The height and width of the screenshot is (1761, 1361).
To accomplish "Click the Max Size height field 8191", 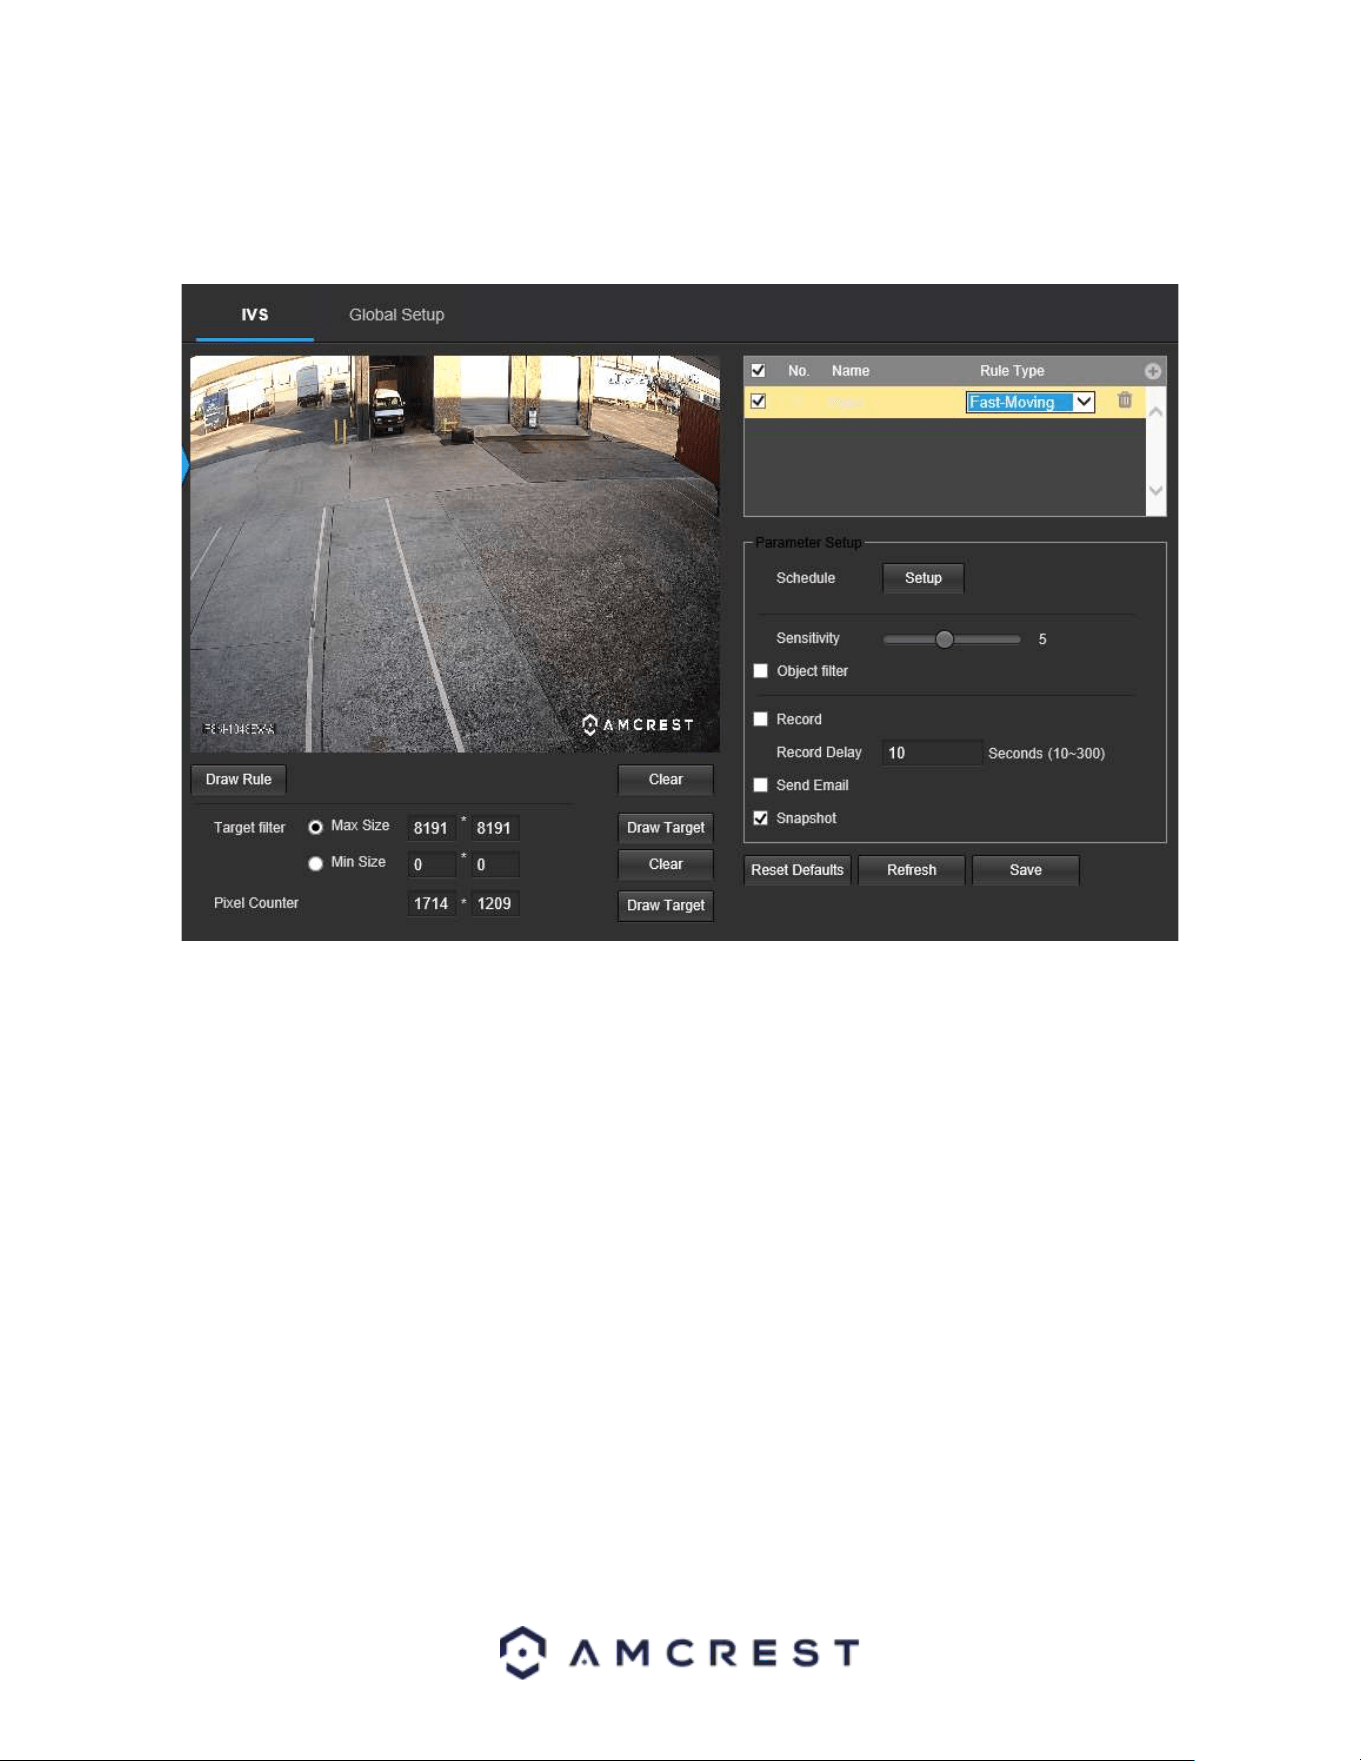I will [495, 828].
